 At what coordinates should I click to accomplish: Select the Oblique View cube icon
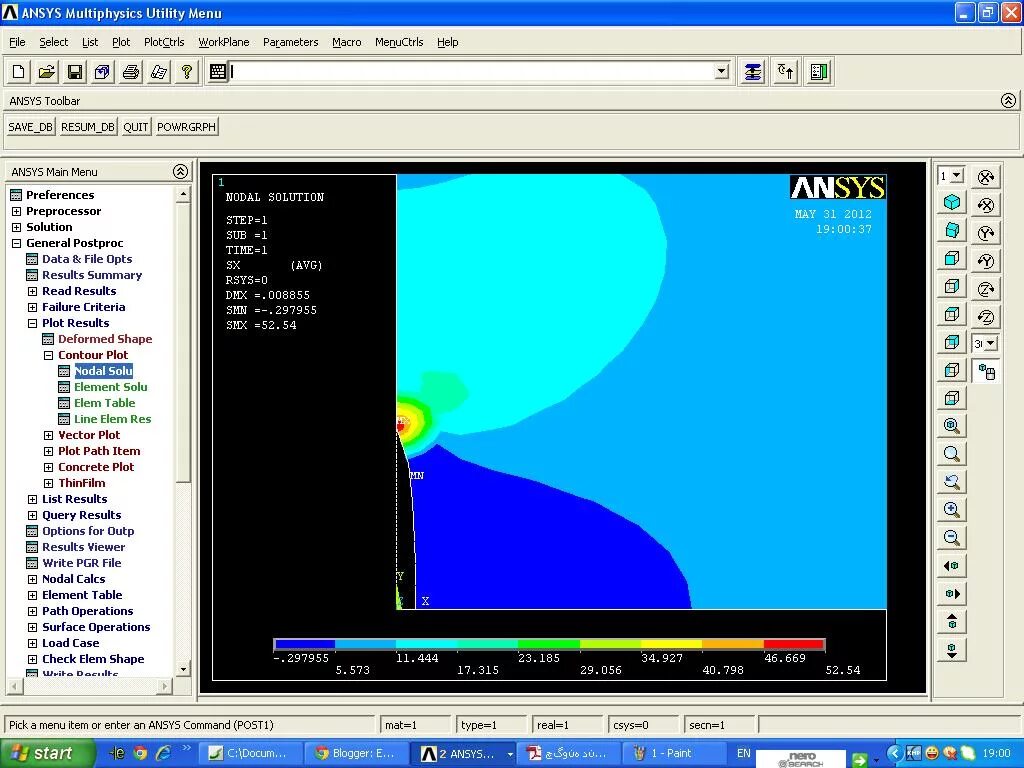pyautogui.click(x=952, y=231)
